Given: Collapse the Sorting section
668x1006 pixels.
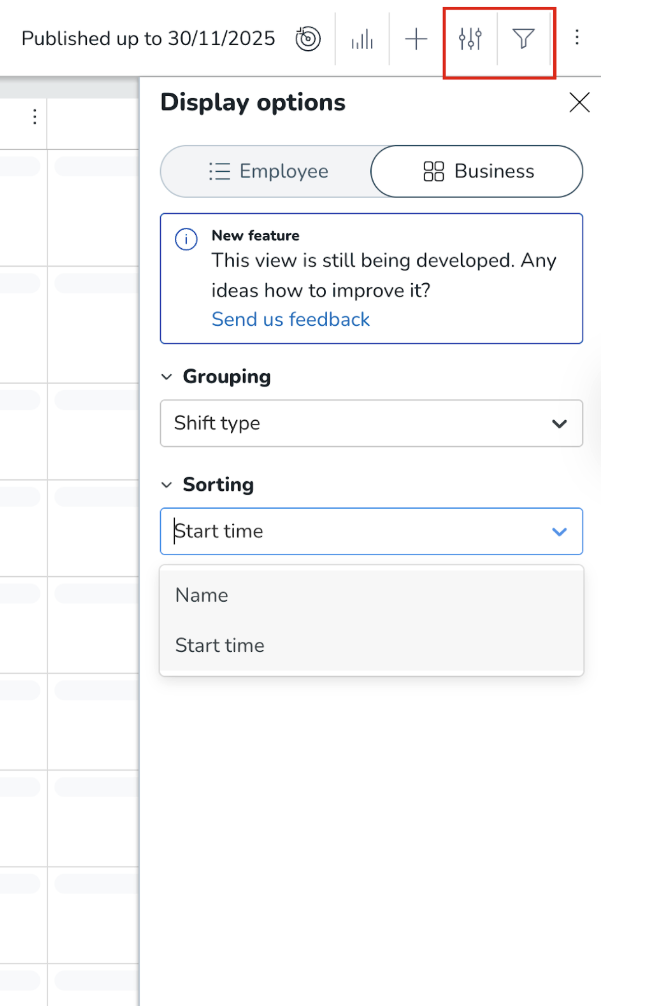Looking at the screenshot, I should 166,485.
